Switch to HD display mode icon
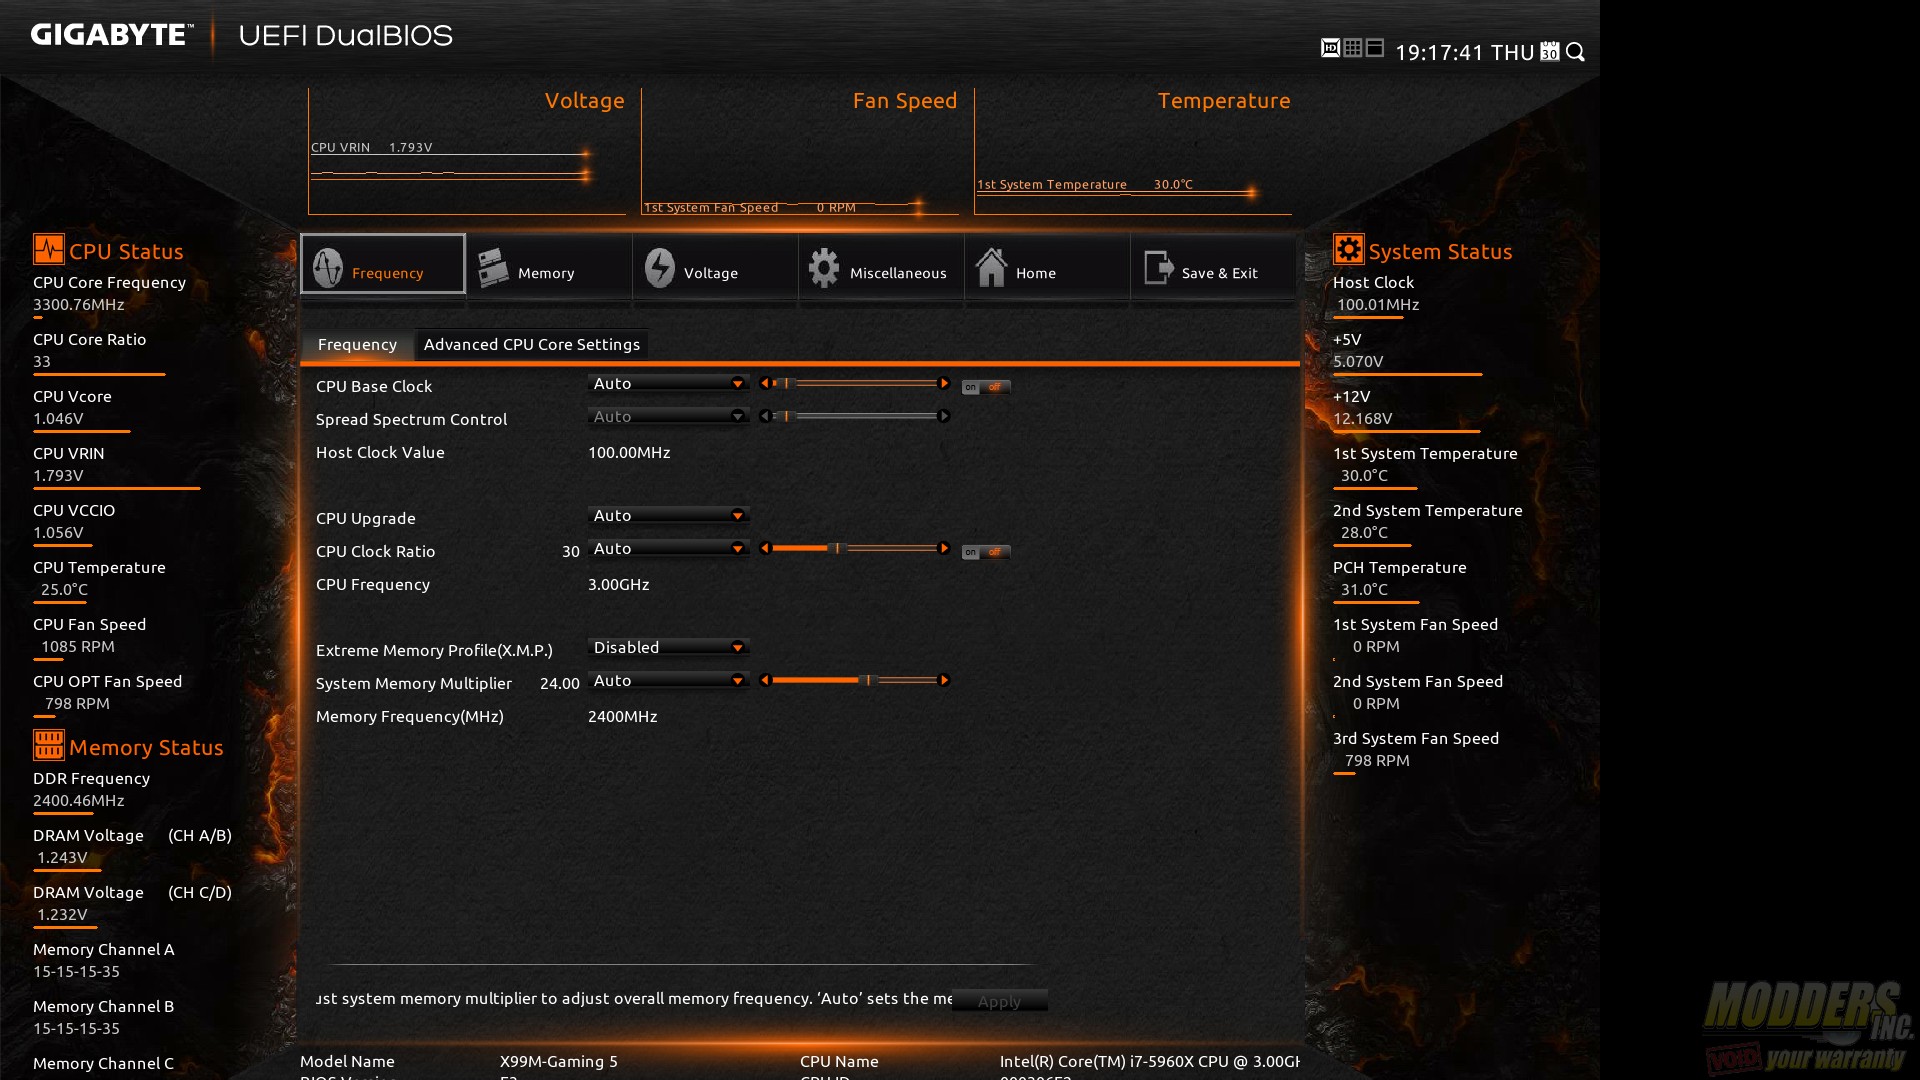This screenshot has height=1080, width=1920. point(1330,48)
